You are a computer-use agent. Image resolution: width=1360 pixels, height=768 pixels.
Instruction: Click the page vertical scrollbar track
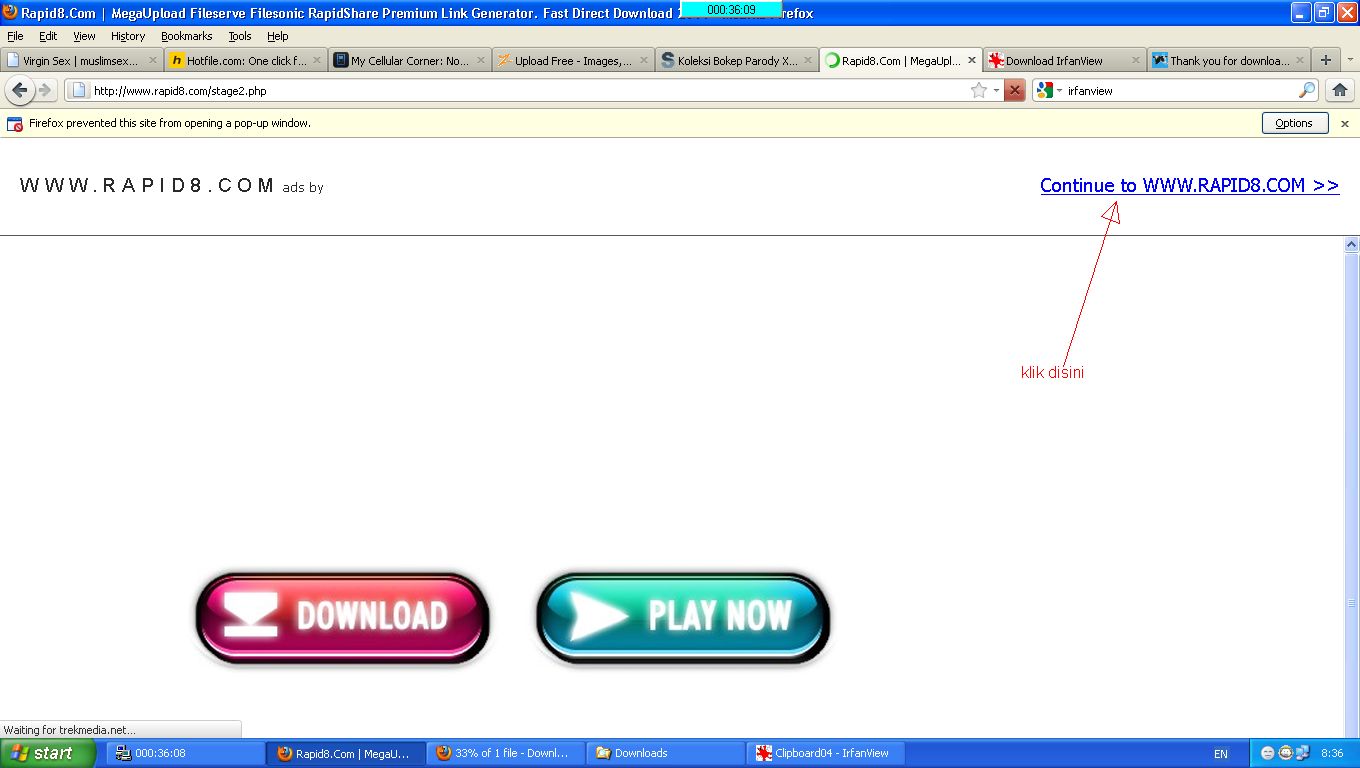(1352, 488)
